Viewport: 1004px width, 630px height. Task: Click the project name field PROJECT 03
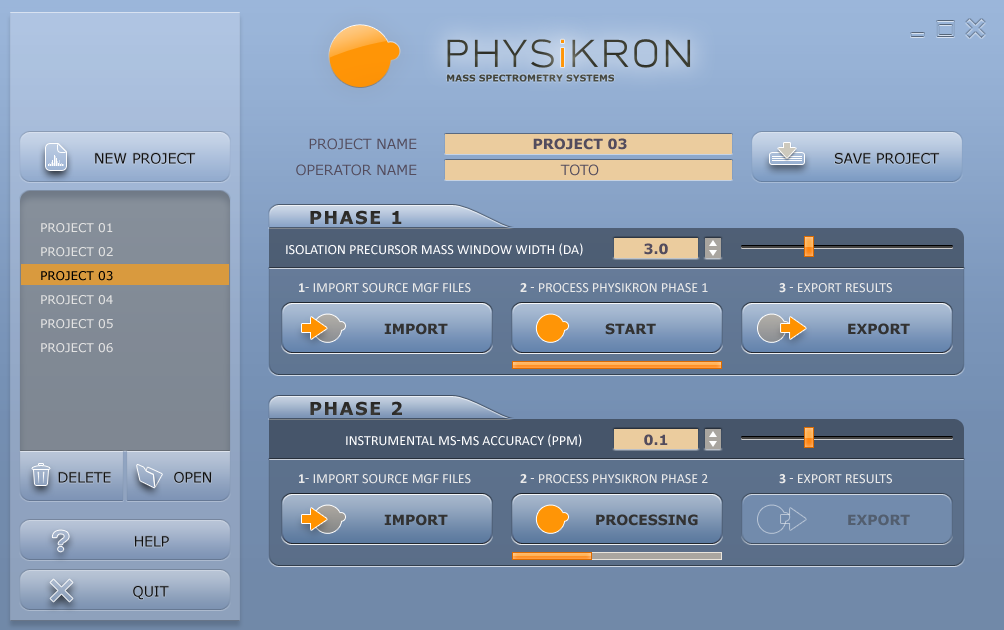[x=588, y=144]
